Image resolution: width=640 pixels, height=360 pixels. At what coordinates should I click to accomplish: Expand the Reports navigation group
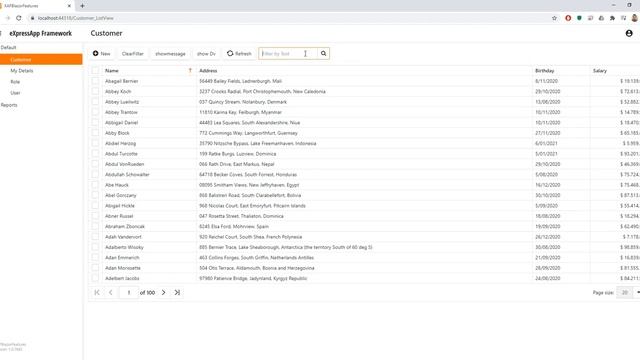(9, 105)
